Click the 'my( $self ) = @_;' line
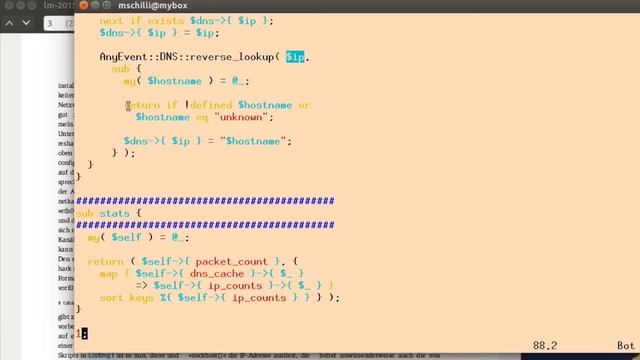640x360 pixels. tap(138, 237)
